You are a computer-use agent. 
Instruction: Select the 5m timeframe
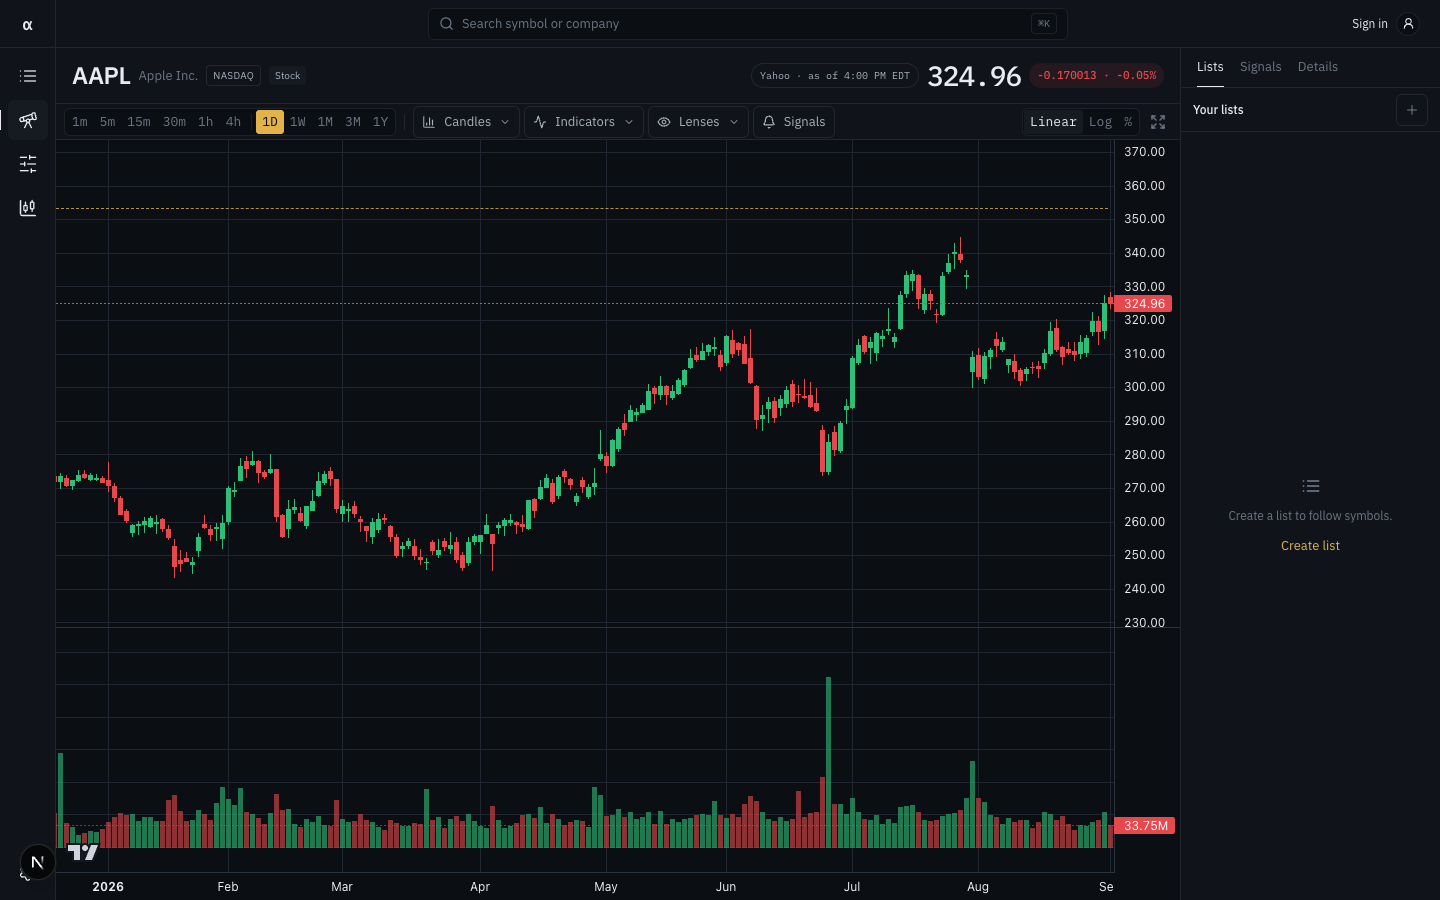coord(107,122)
